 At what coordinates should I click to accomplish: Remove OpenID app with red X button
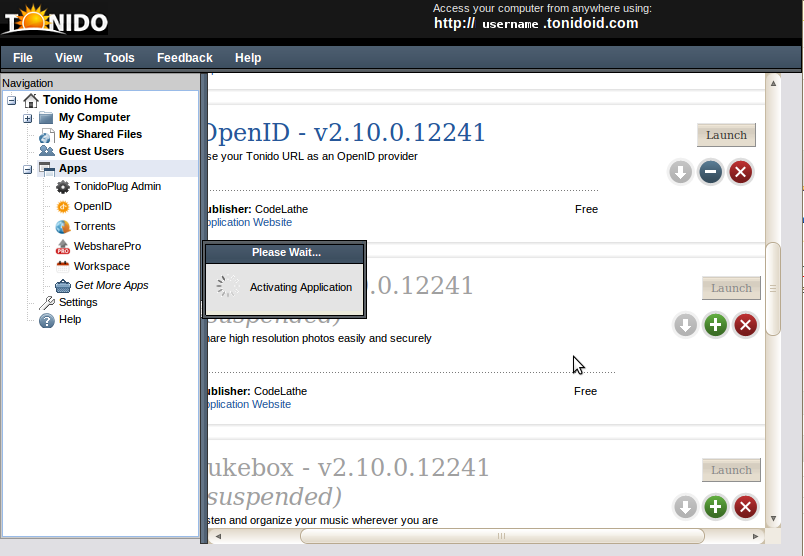pyautogui.click(x=740, y=173)
